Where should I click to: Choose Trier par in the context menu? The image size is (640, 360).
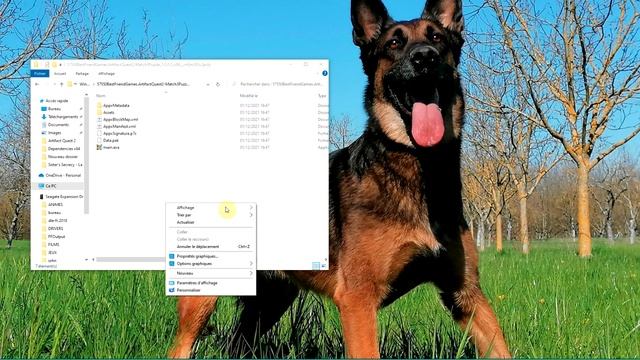point(211,215)
